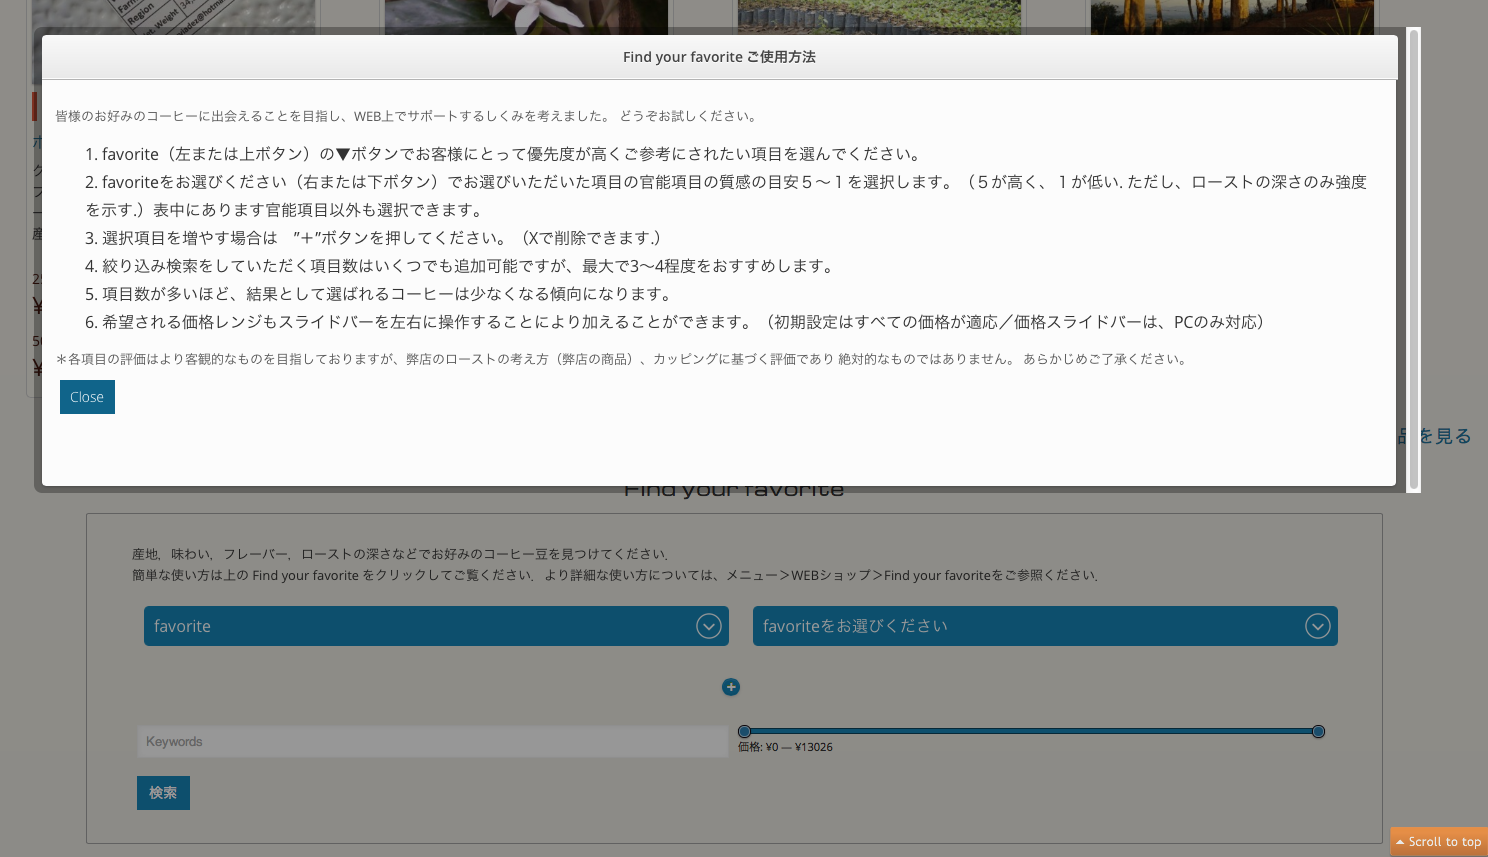Click the dialog's vertical scrollbar
Viewport: 1488px width, 857px height.
(x=1414, y=260)
